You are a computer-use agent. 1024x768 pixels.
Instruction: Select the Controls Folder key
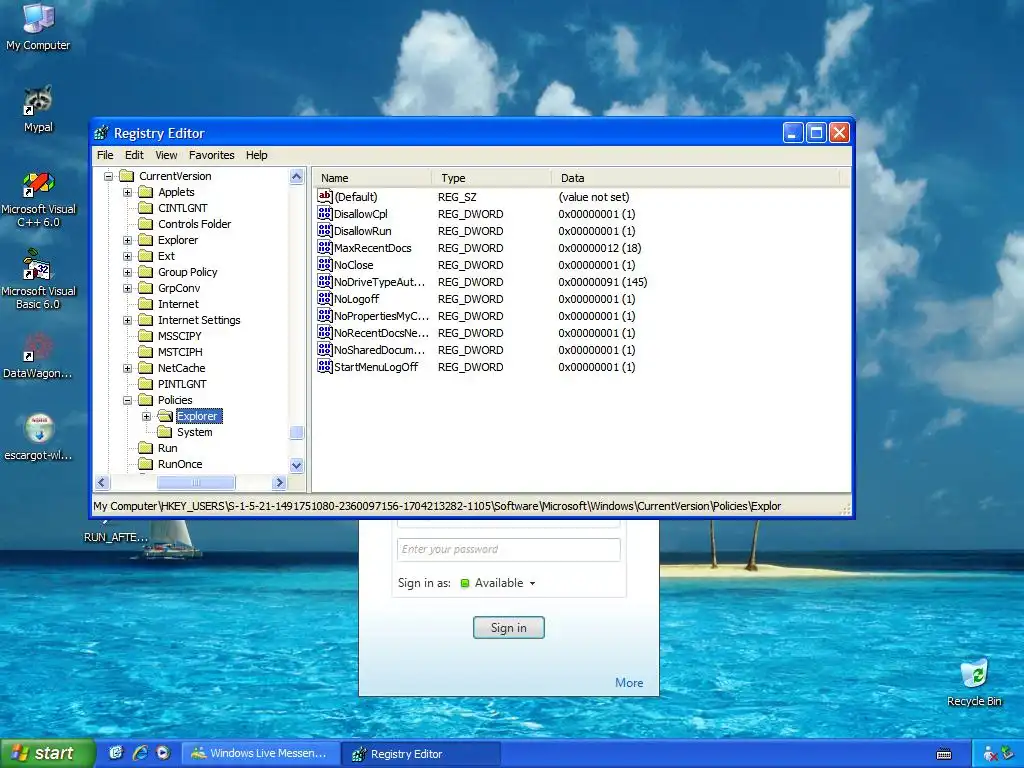194,224
